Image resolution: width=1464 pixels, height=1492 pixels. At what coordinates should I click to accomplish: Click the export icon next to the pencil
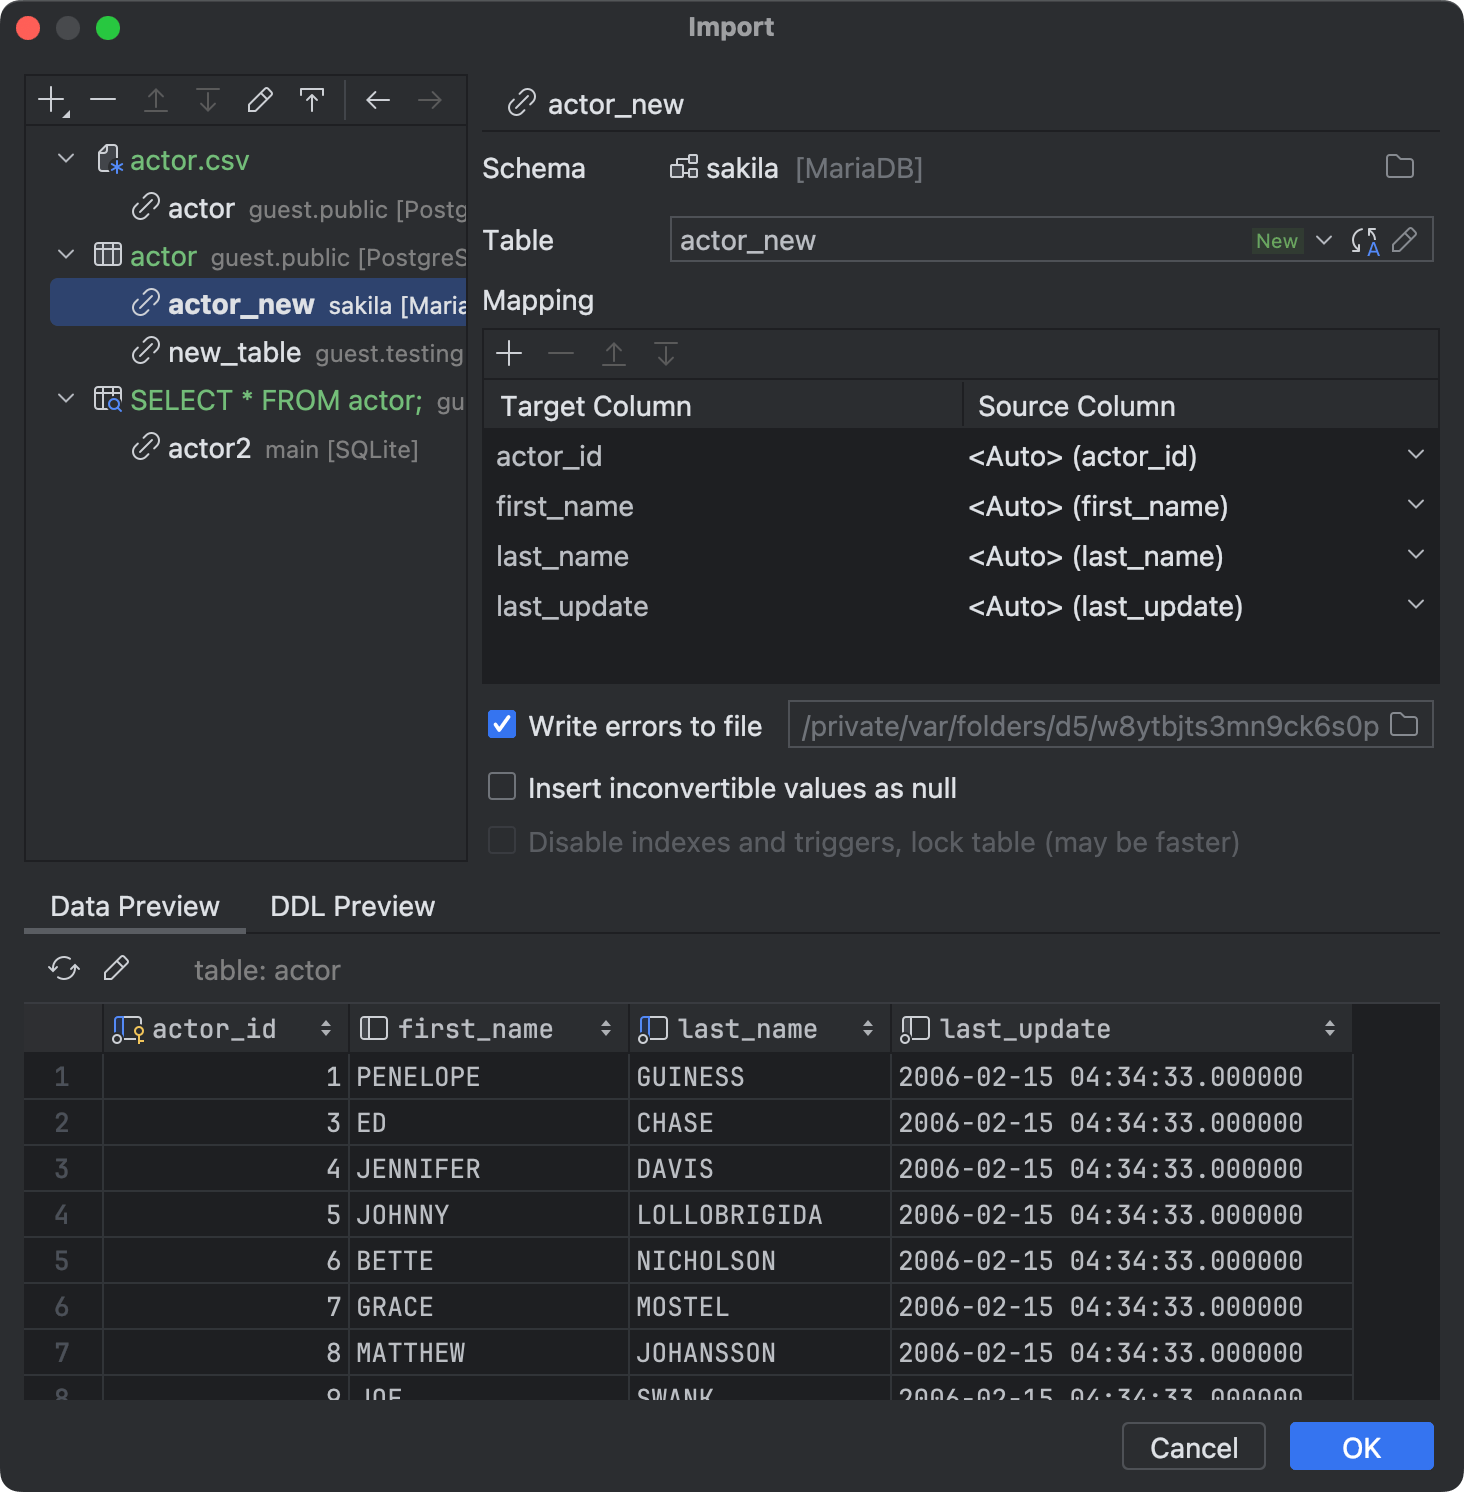tap(312, 100)
